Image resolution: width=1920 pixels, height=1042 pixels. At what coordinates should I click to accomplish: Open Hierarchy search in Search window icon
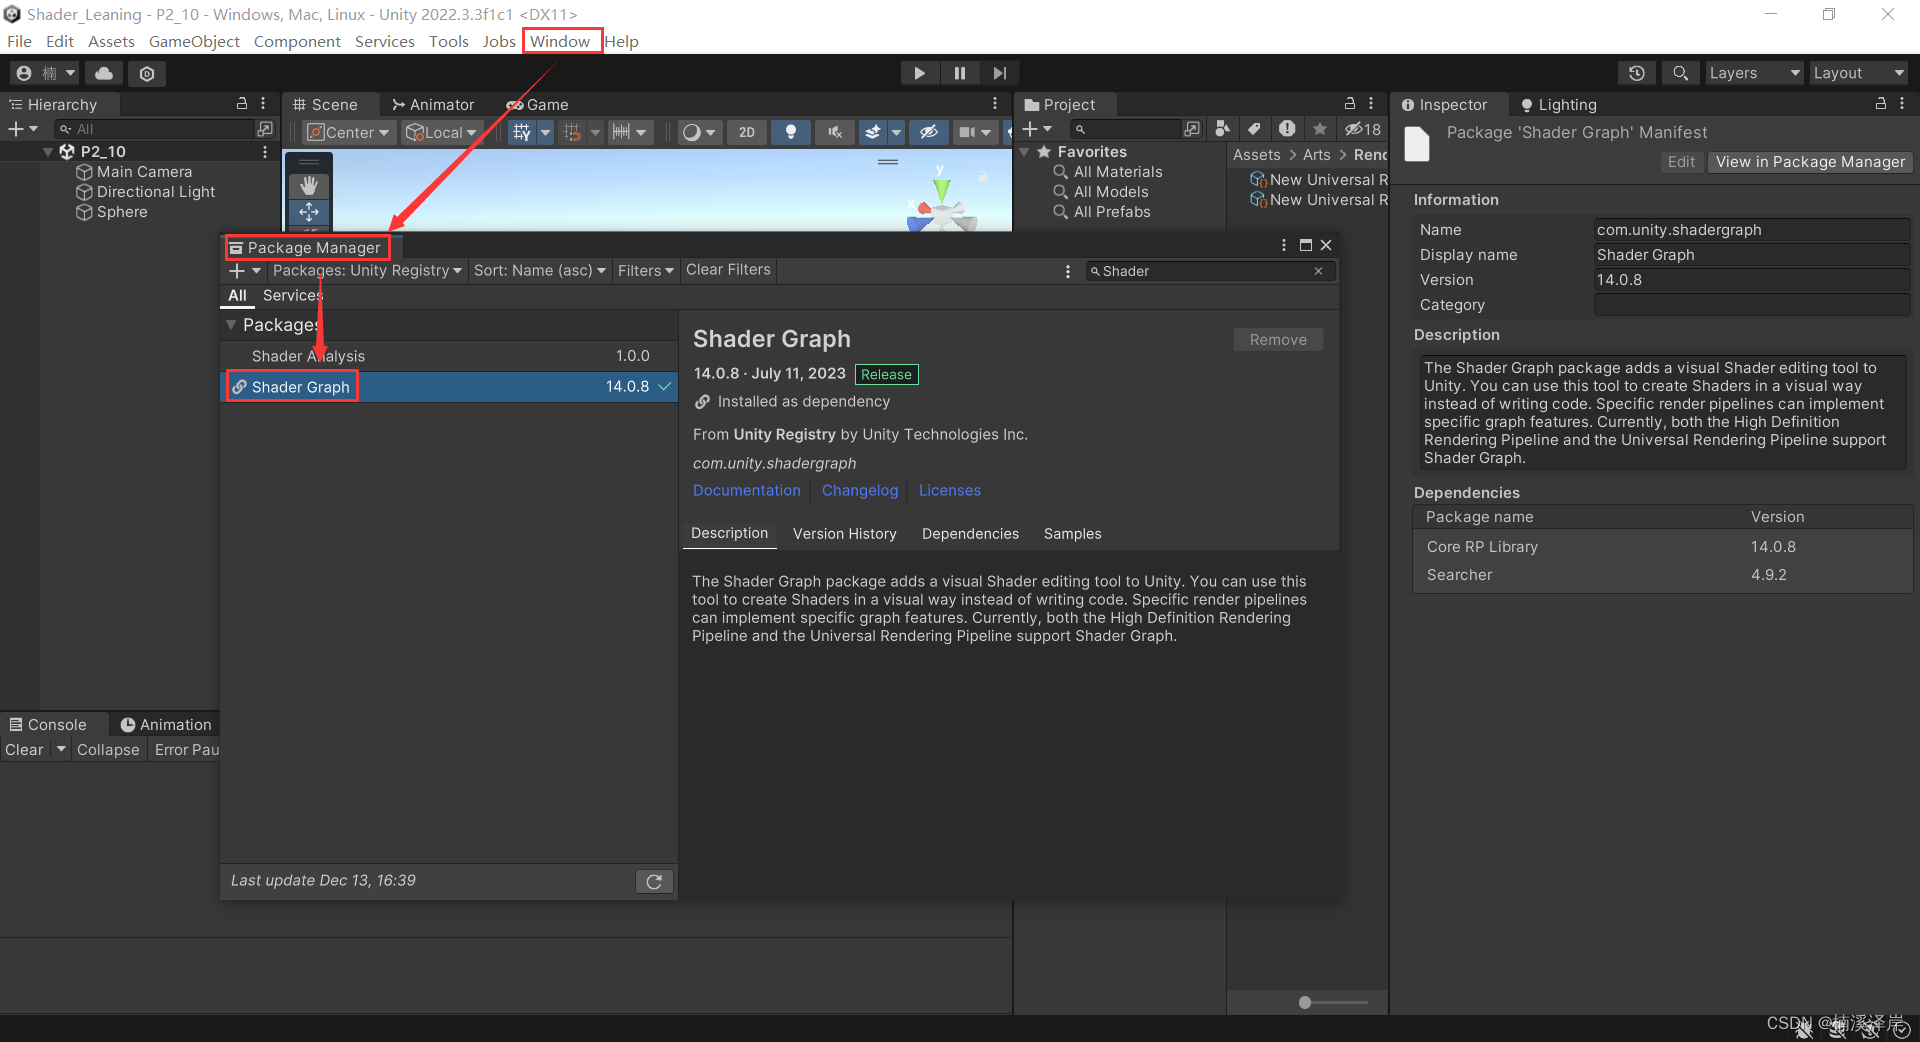point(265,129)
